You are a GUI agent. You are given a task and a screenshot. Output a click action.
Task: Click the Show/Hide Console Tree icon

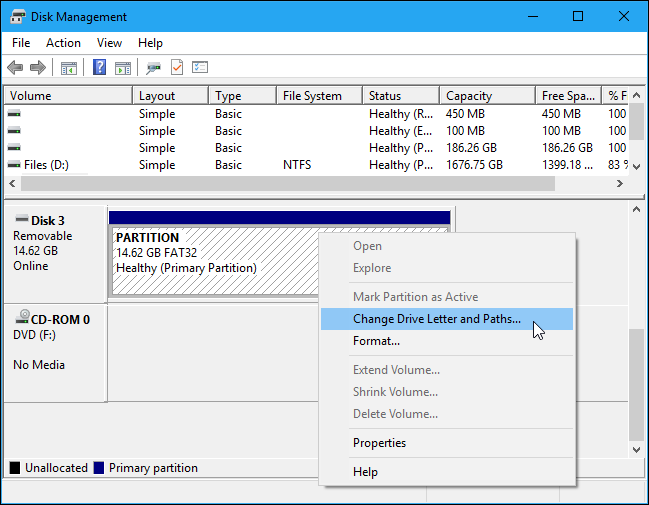point(69,68)
